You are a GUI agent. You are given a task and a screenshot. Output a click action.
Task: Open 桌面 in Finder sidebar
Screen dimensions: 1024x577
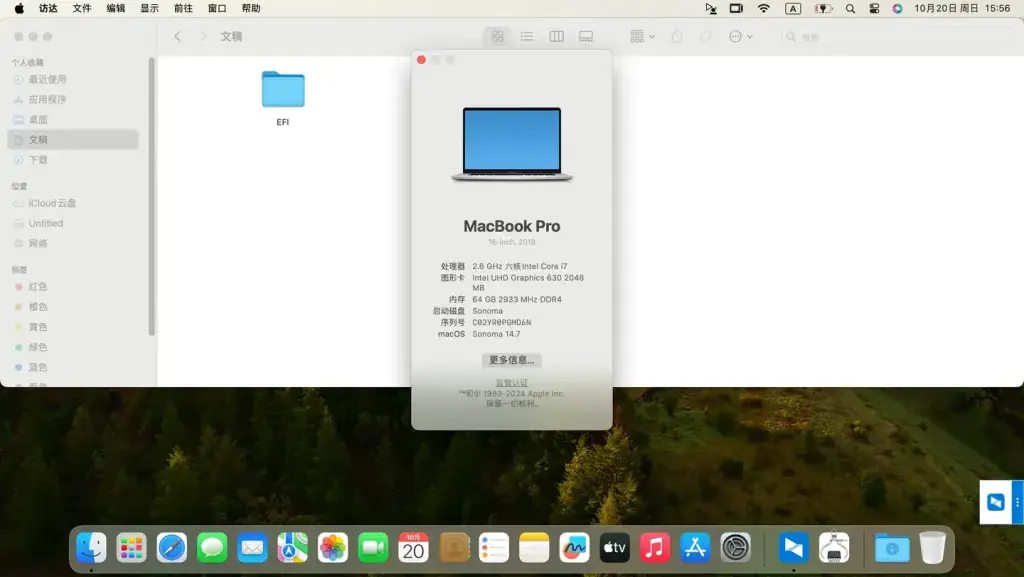tap(38, 119)
